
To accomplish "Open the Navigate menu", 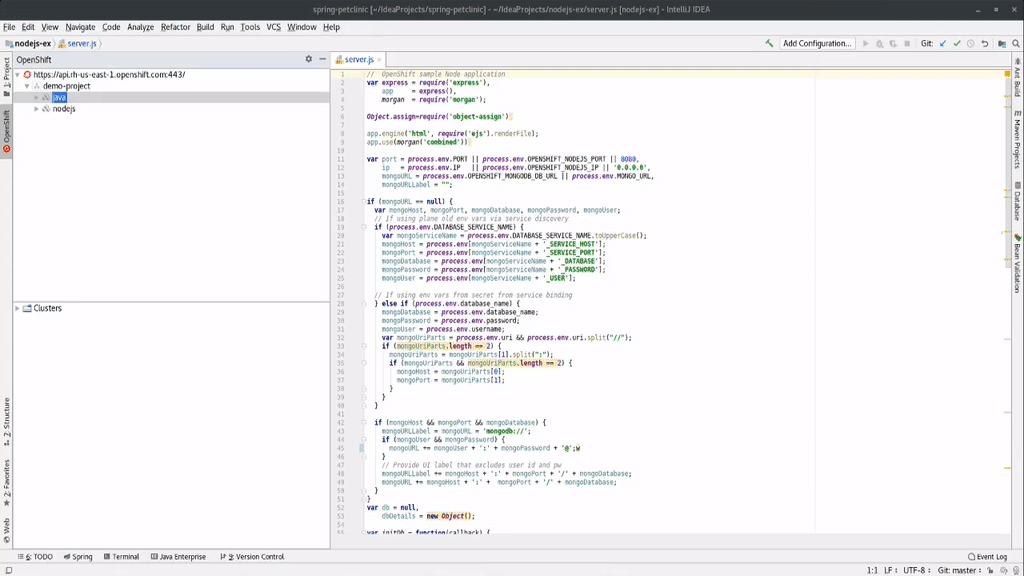I will tap(80, 27).
